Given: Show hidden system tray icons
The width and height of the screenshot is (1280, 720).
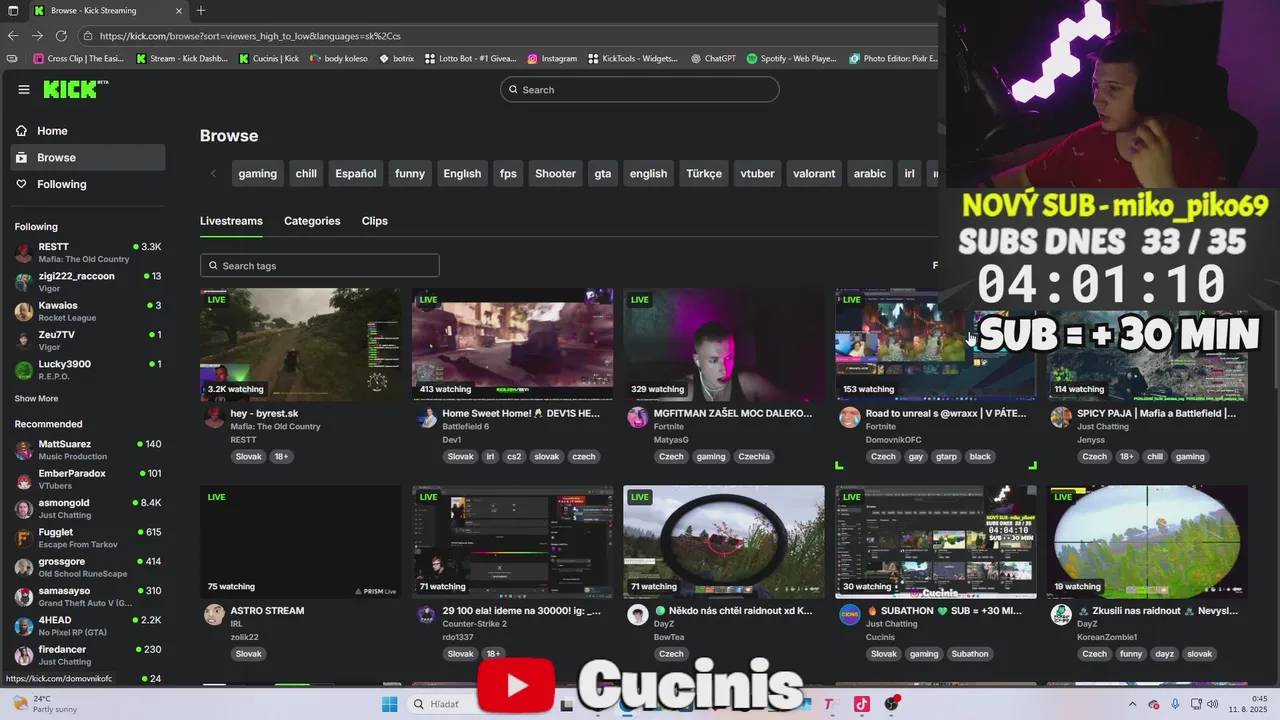Looking at the screenshot, I should click(1132, 704).
